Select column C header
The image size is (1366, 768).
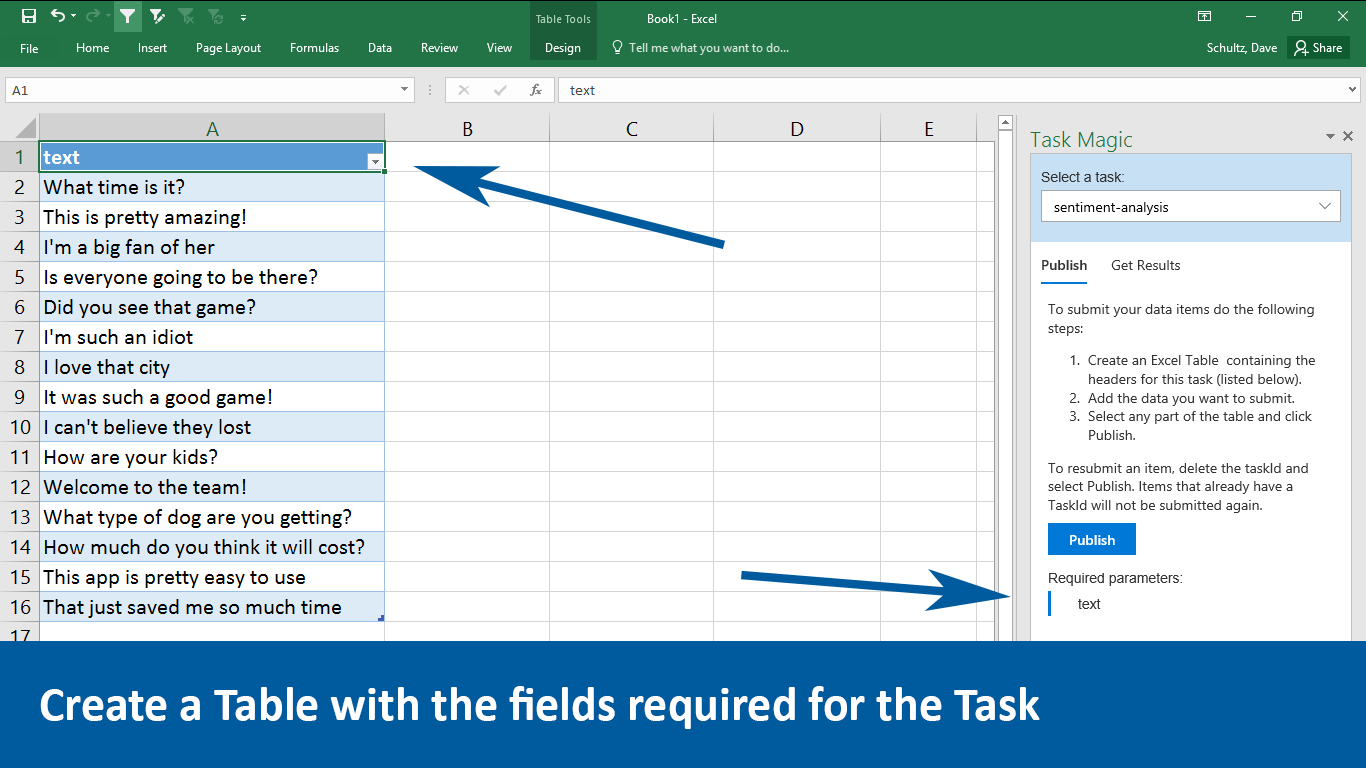(632, 129)
